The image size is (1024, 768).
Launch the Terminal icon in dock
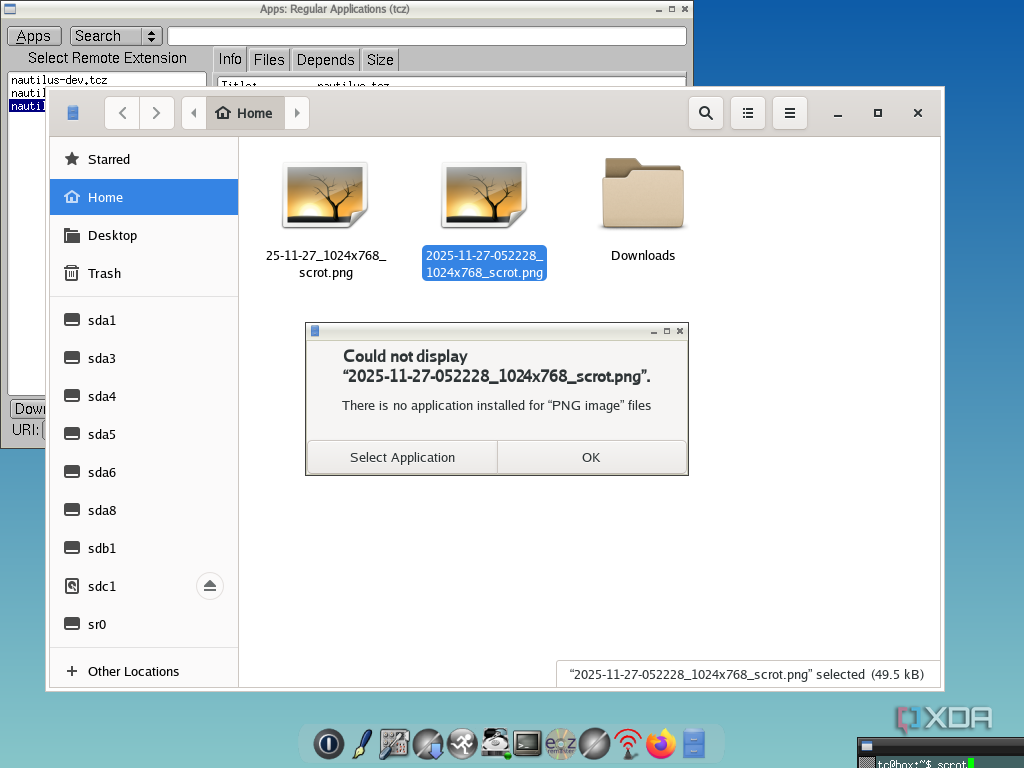pos(527,744)
